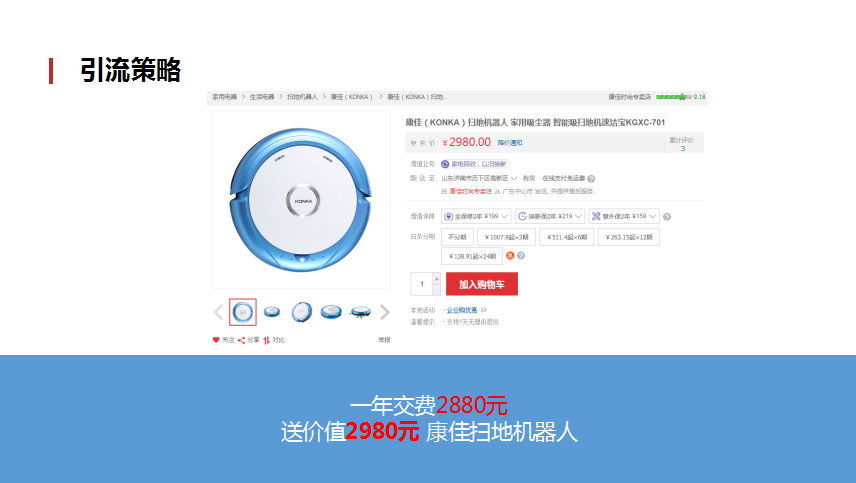Open the 全保修2年 ¥199 dropdown

pos(476,216)
